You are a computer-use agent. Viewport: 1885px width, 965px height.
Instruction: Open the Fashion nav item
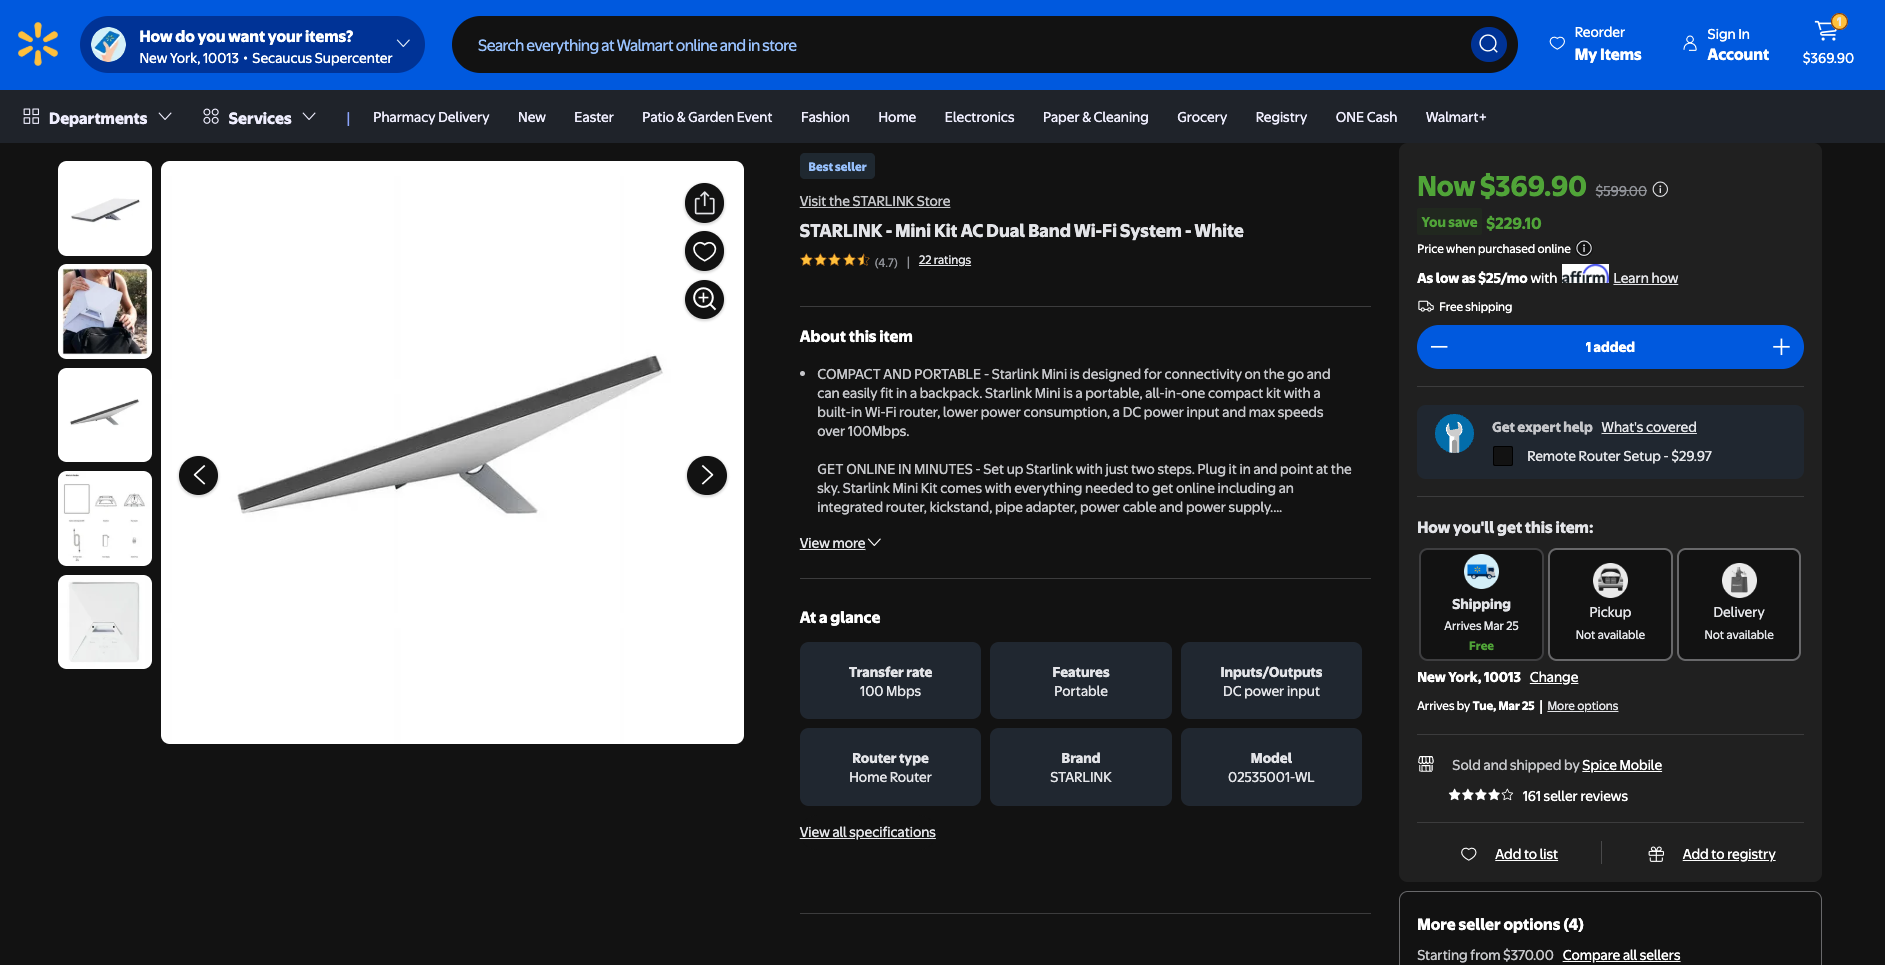pos(825,117)
